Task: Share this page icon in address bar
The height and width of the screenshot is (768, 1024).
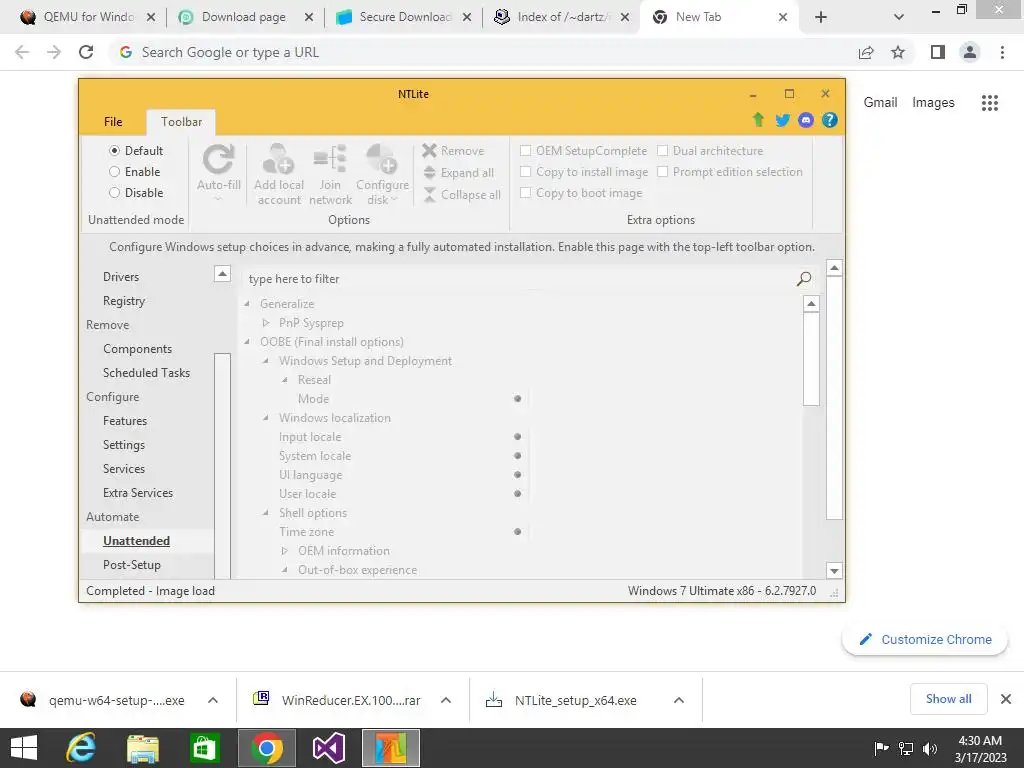Action: (866, 52)
